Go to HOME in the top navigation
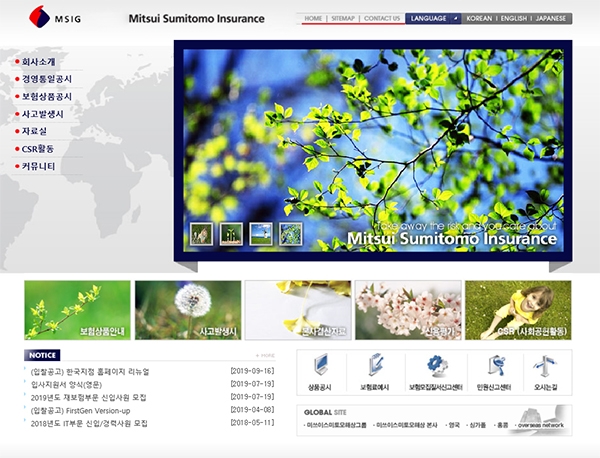 pyautogui.click(x=313, y=18)
